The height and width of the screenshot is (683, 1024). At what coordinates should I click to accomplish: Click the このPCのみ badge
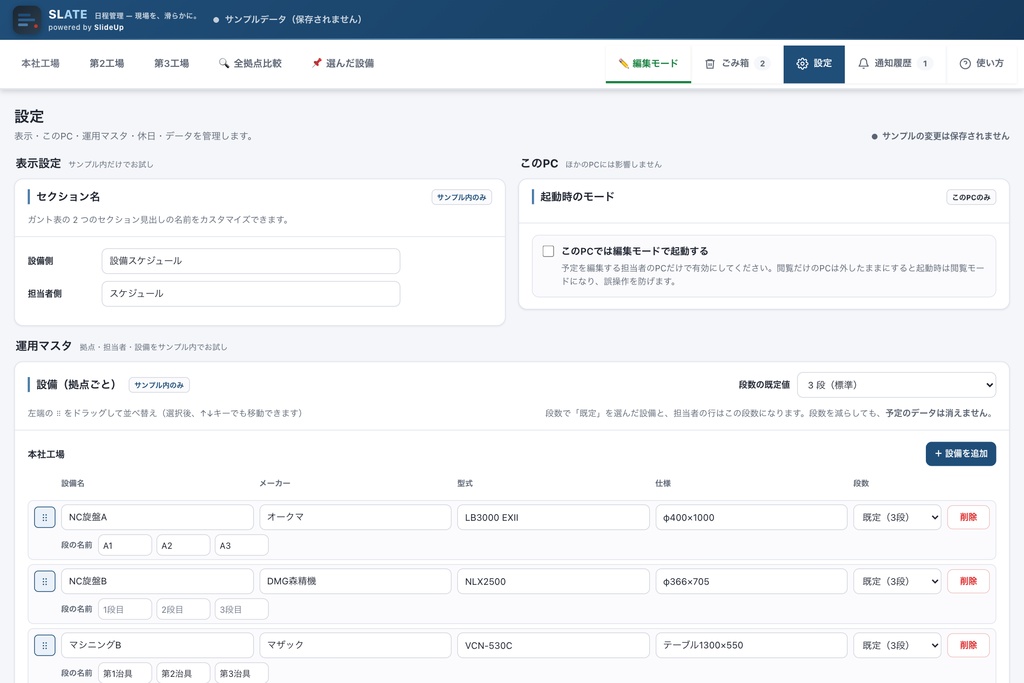tap(971, 197)
